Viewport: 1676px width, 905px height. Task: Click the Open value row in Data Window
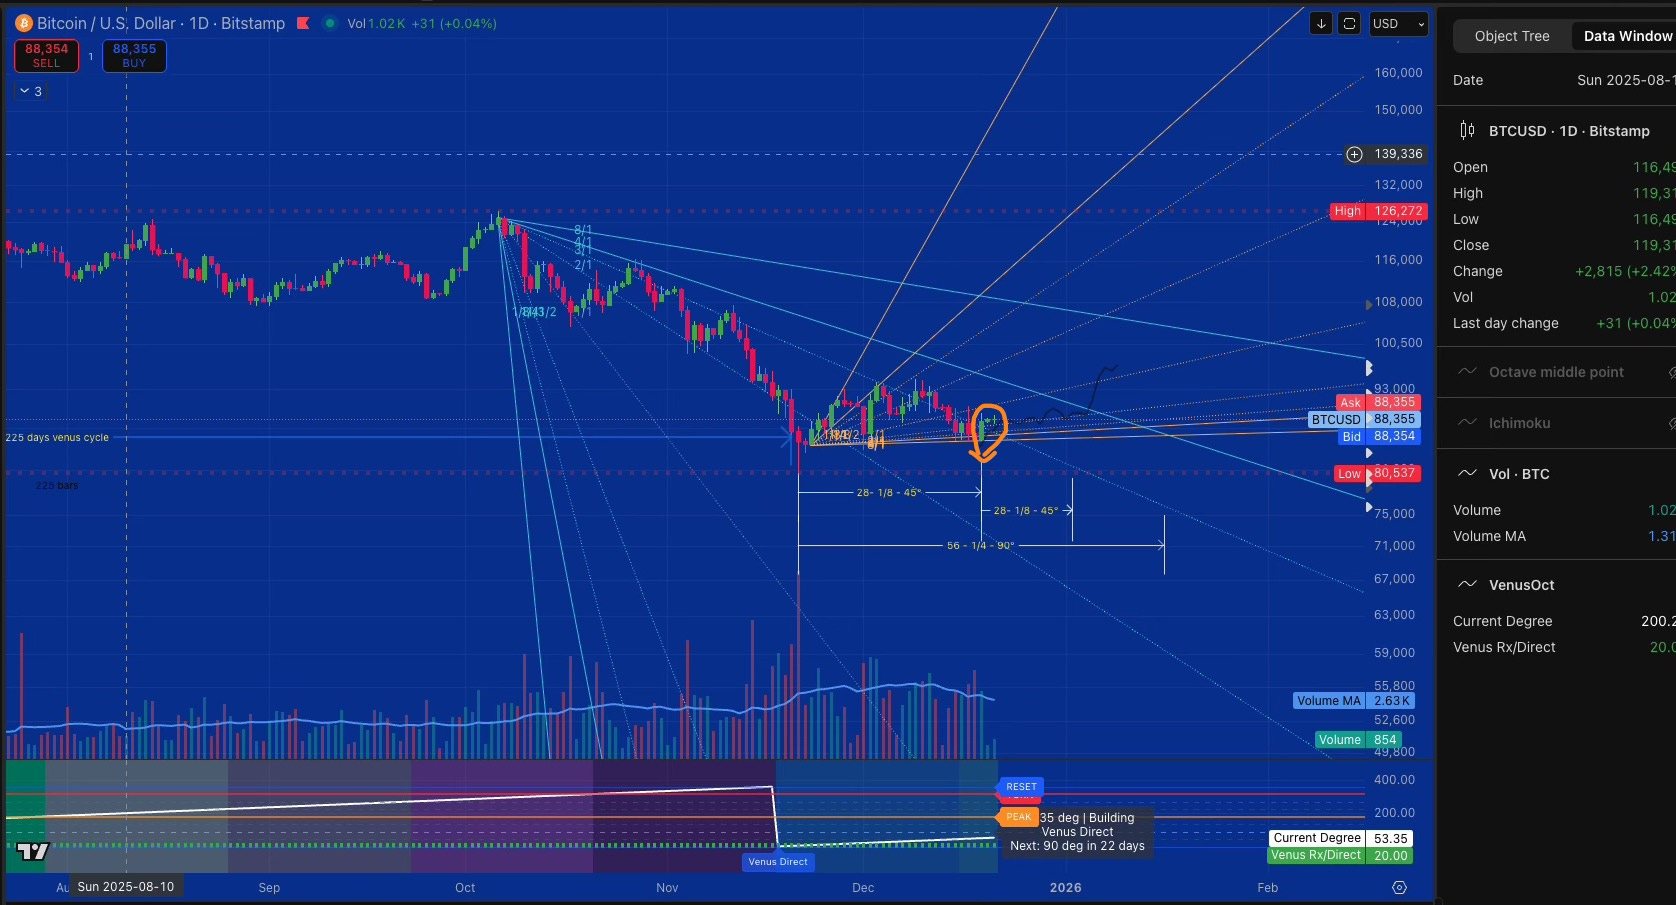pyautogui.click(x=1564, y=167)
